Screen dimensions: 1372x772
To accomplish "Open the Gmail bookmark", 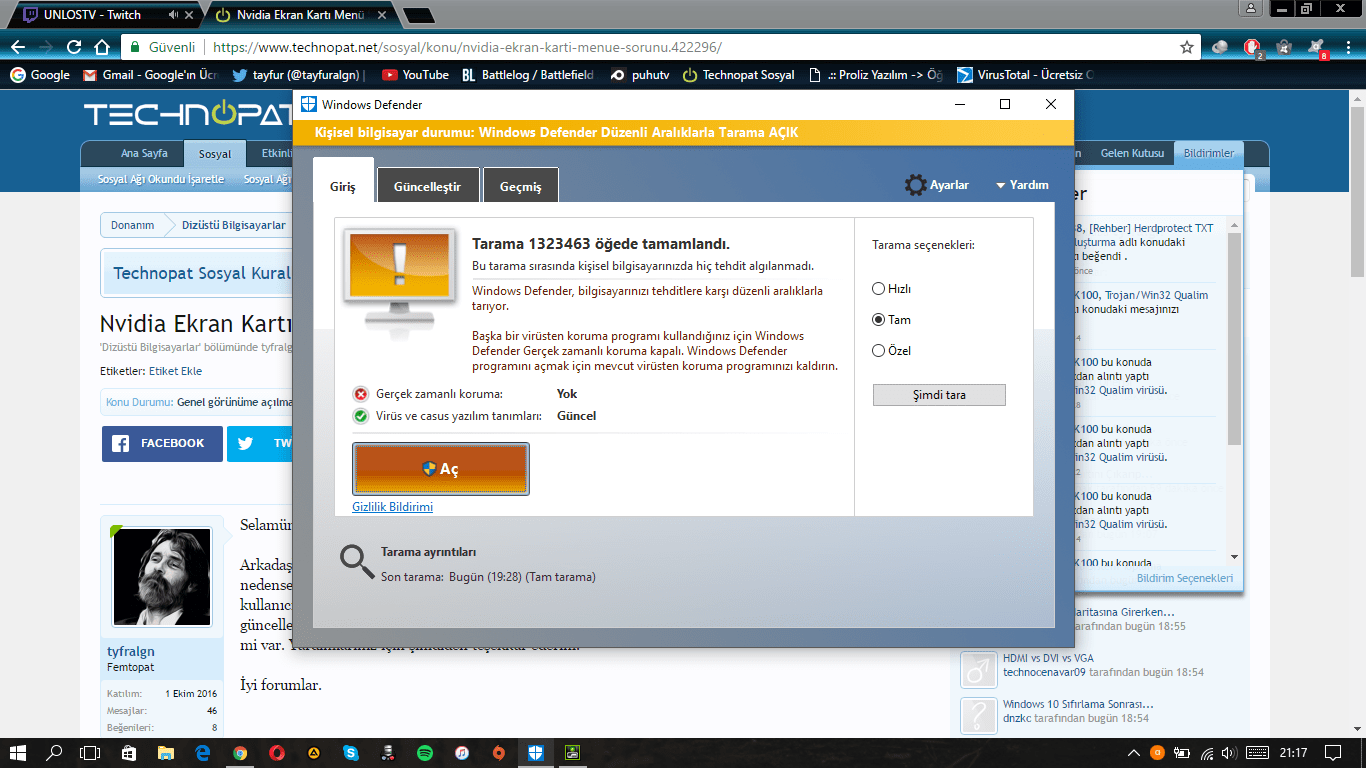I will click(150, 75).
